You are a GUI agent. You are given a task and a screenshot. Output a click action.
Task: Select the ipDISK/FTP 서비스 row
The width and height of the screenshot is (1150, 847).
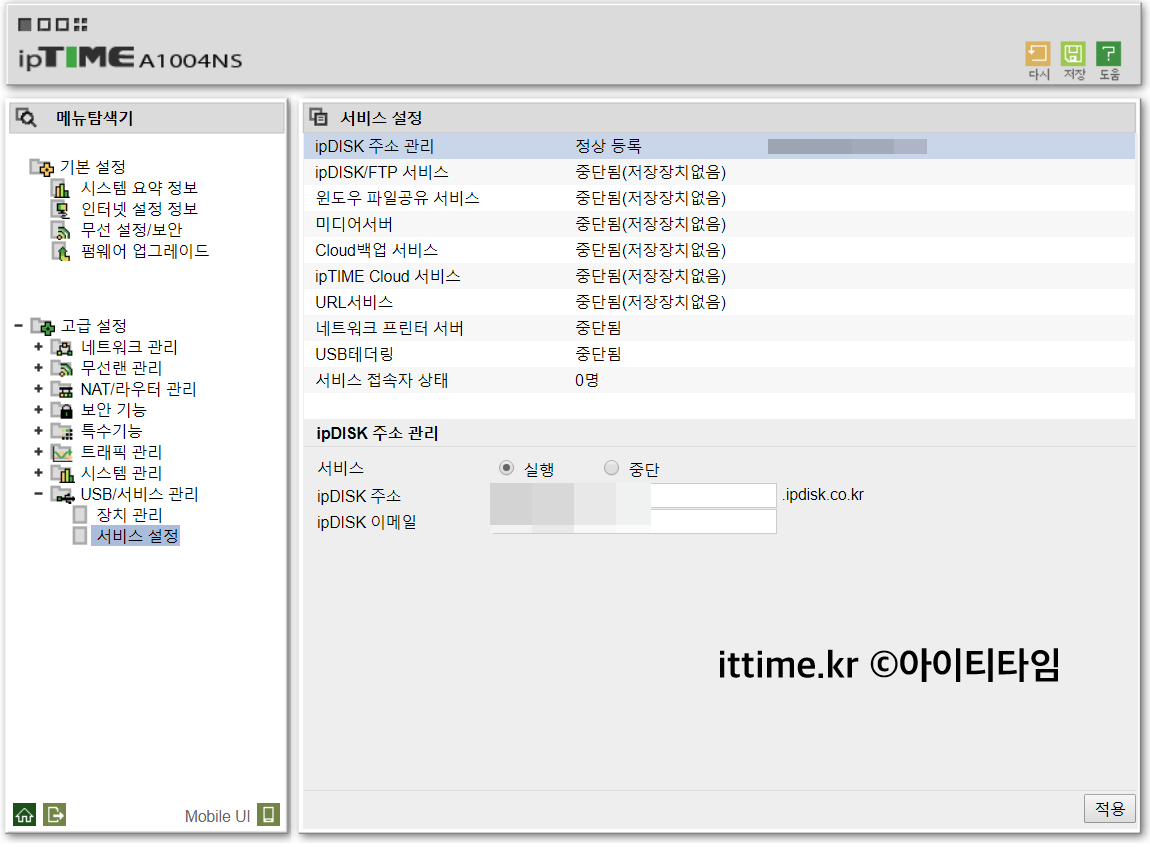point(719,173)
